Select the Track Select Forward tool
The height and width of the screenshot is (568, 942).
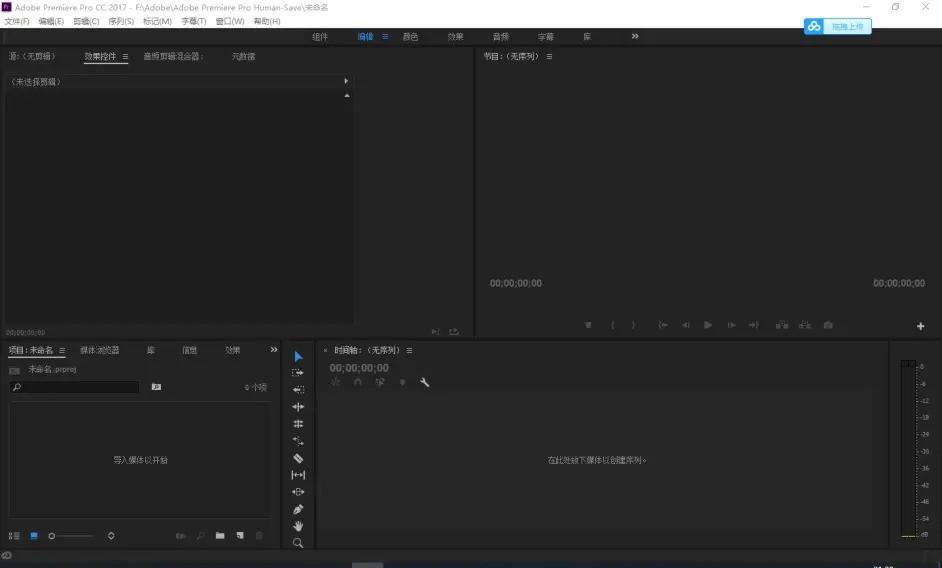(x=298, y=373)
